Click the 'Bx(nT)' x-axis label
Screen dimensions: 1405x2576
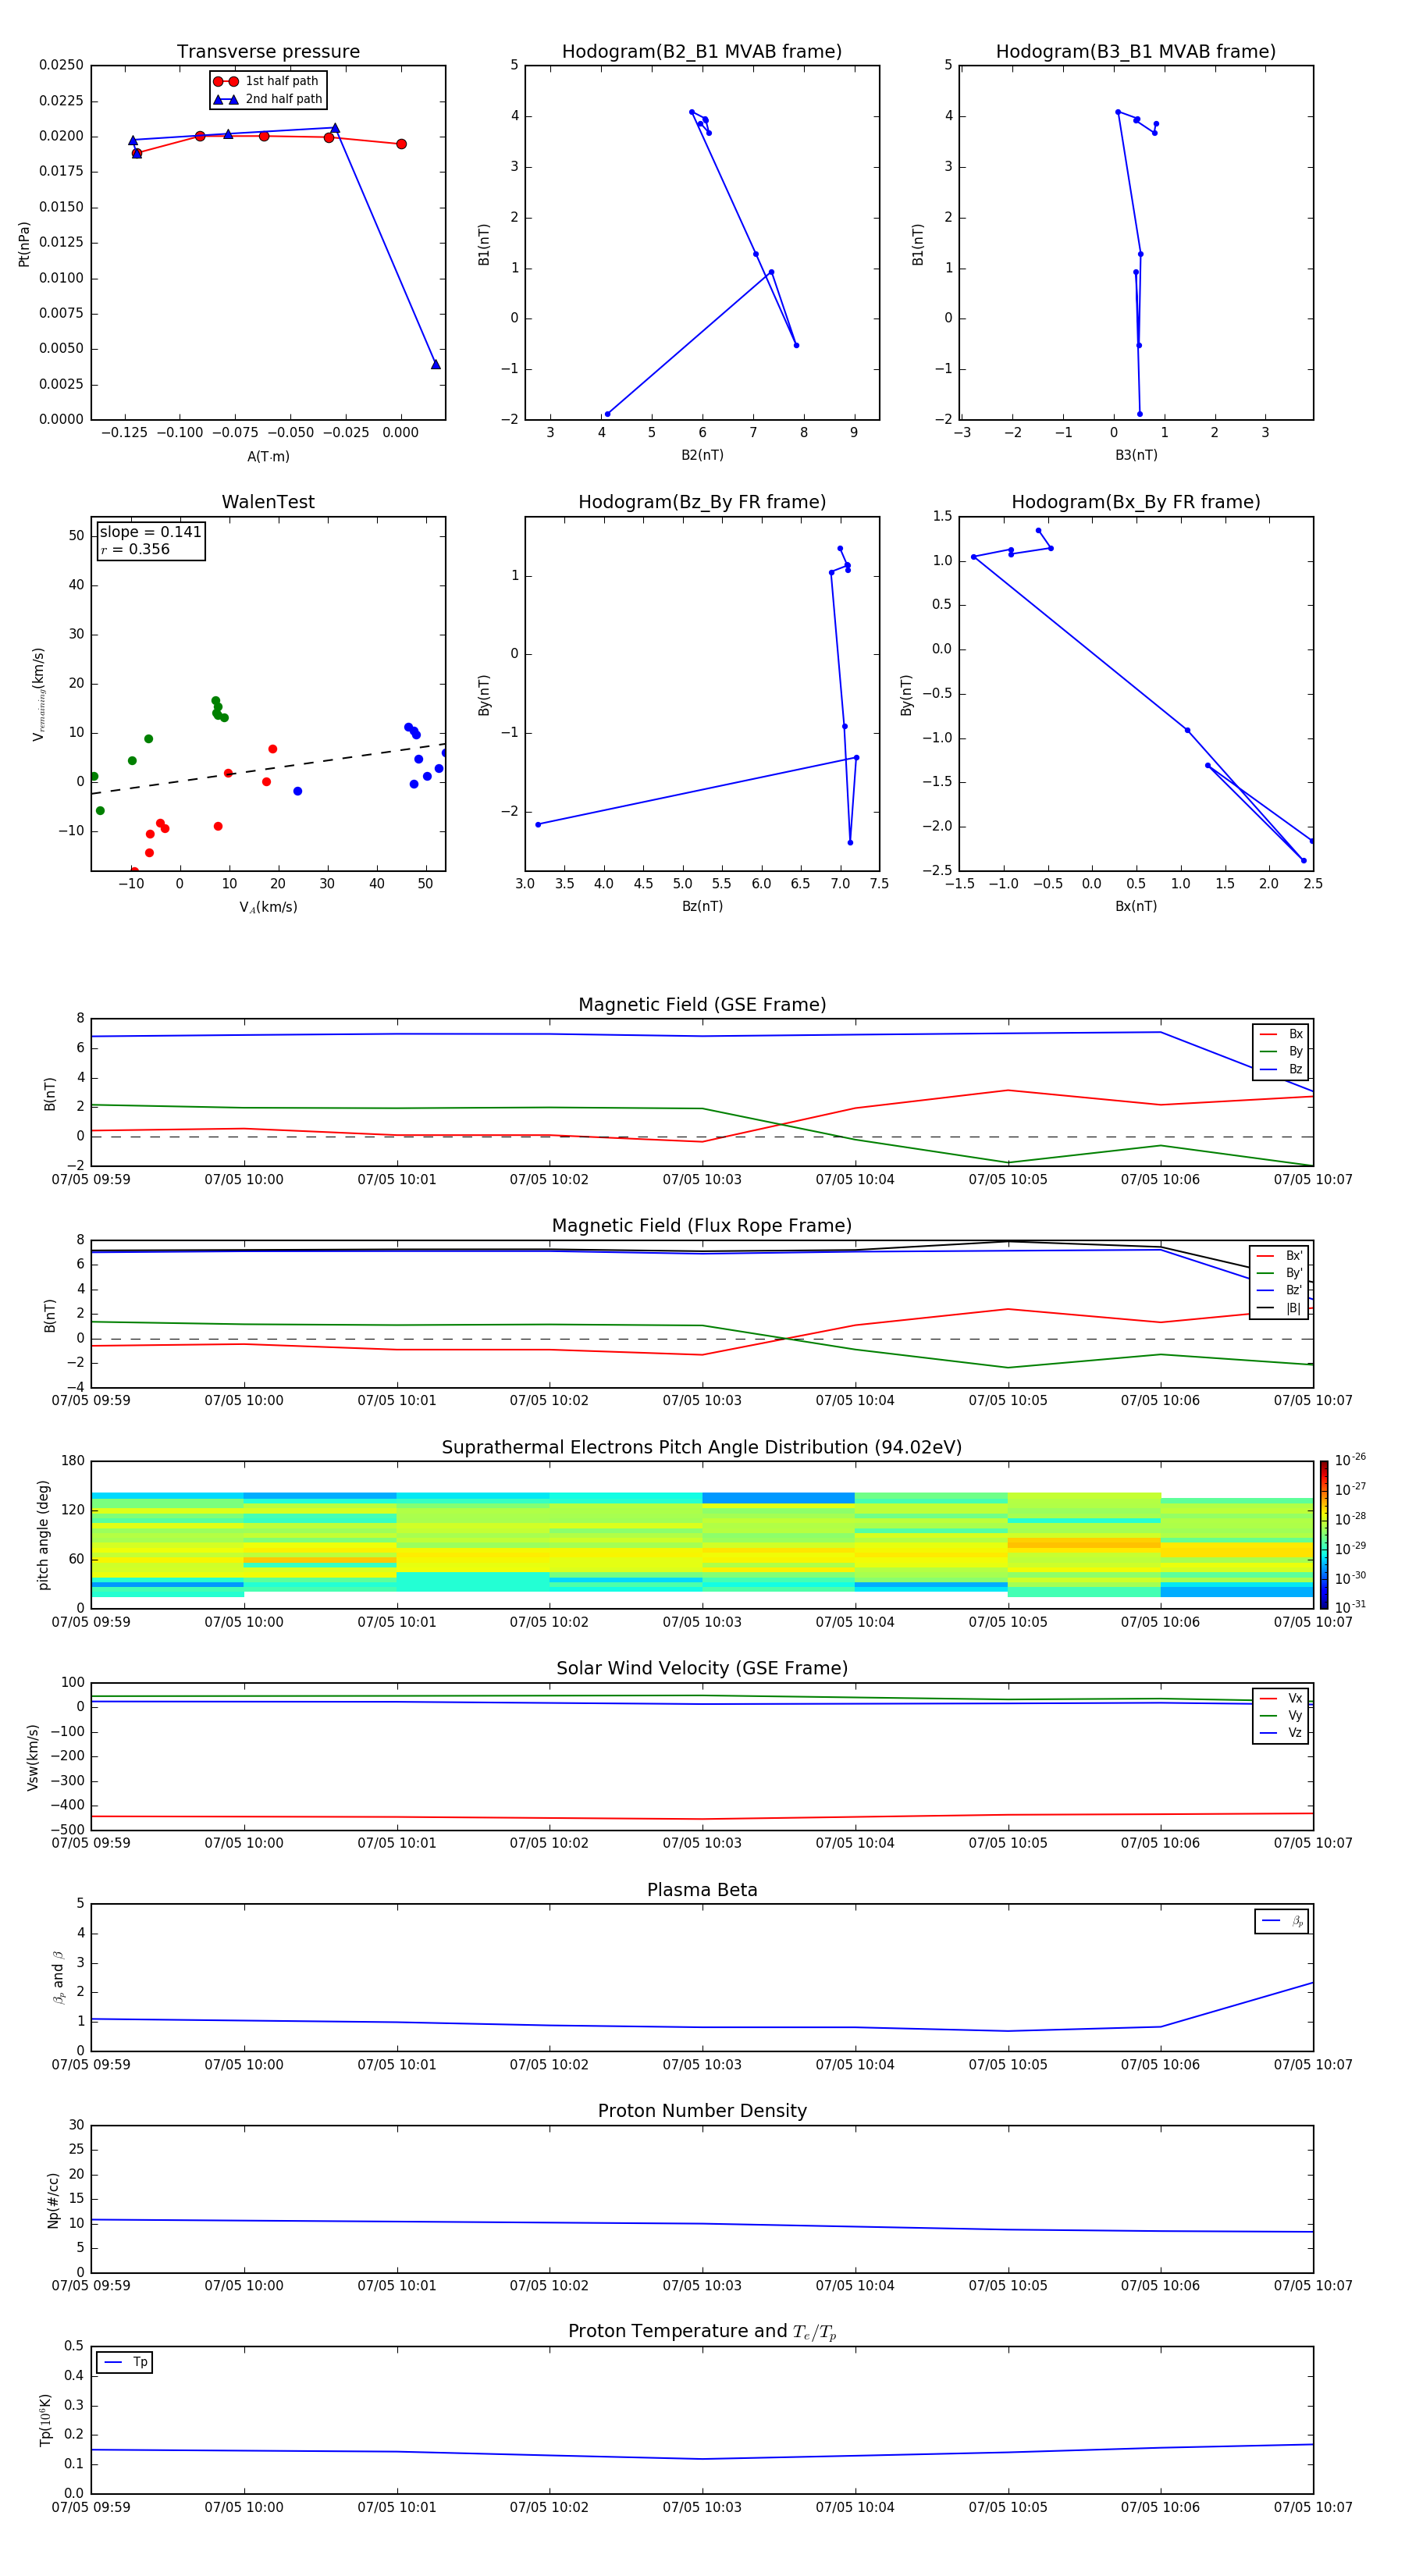pyautogui.click(x=1136, y=906)
